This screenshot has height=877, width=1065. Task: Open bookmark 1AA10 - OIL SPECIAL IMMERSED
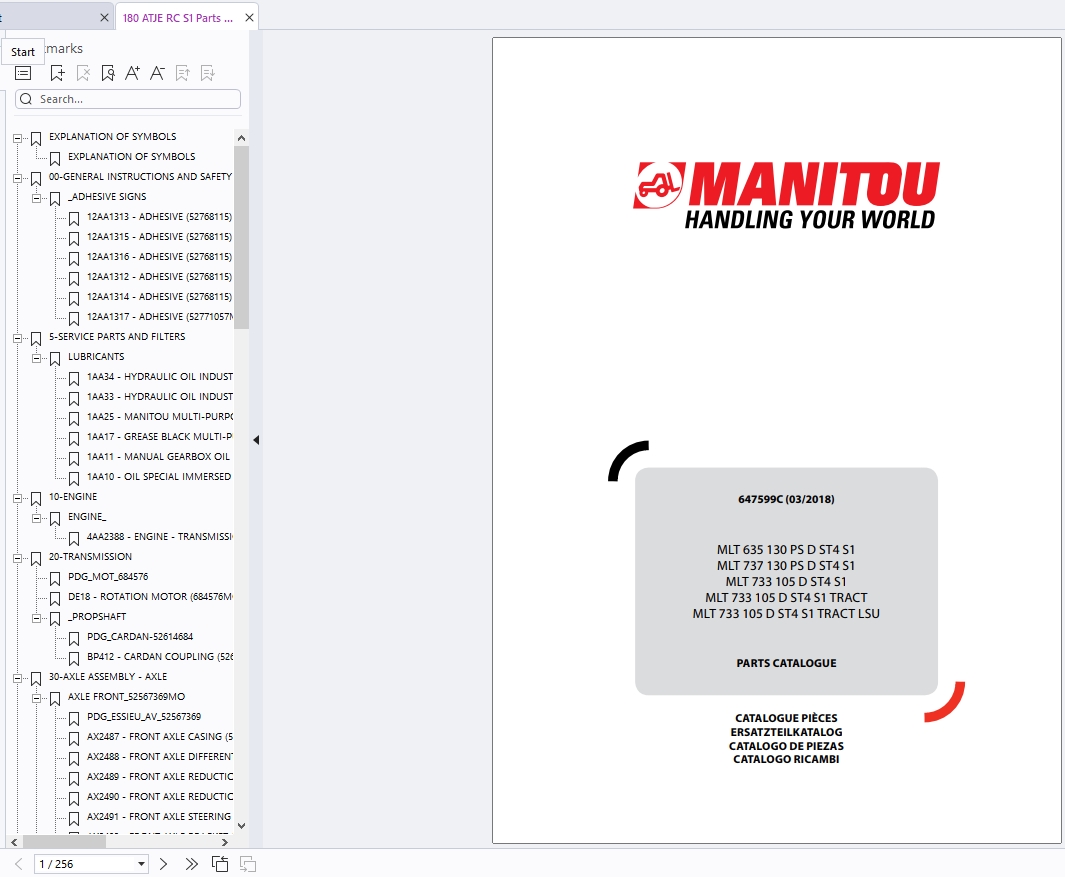tap(158, 477)
